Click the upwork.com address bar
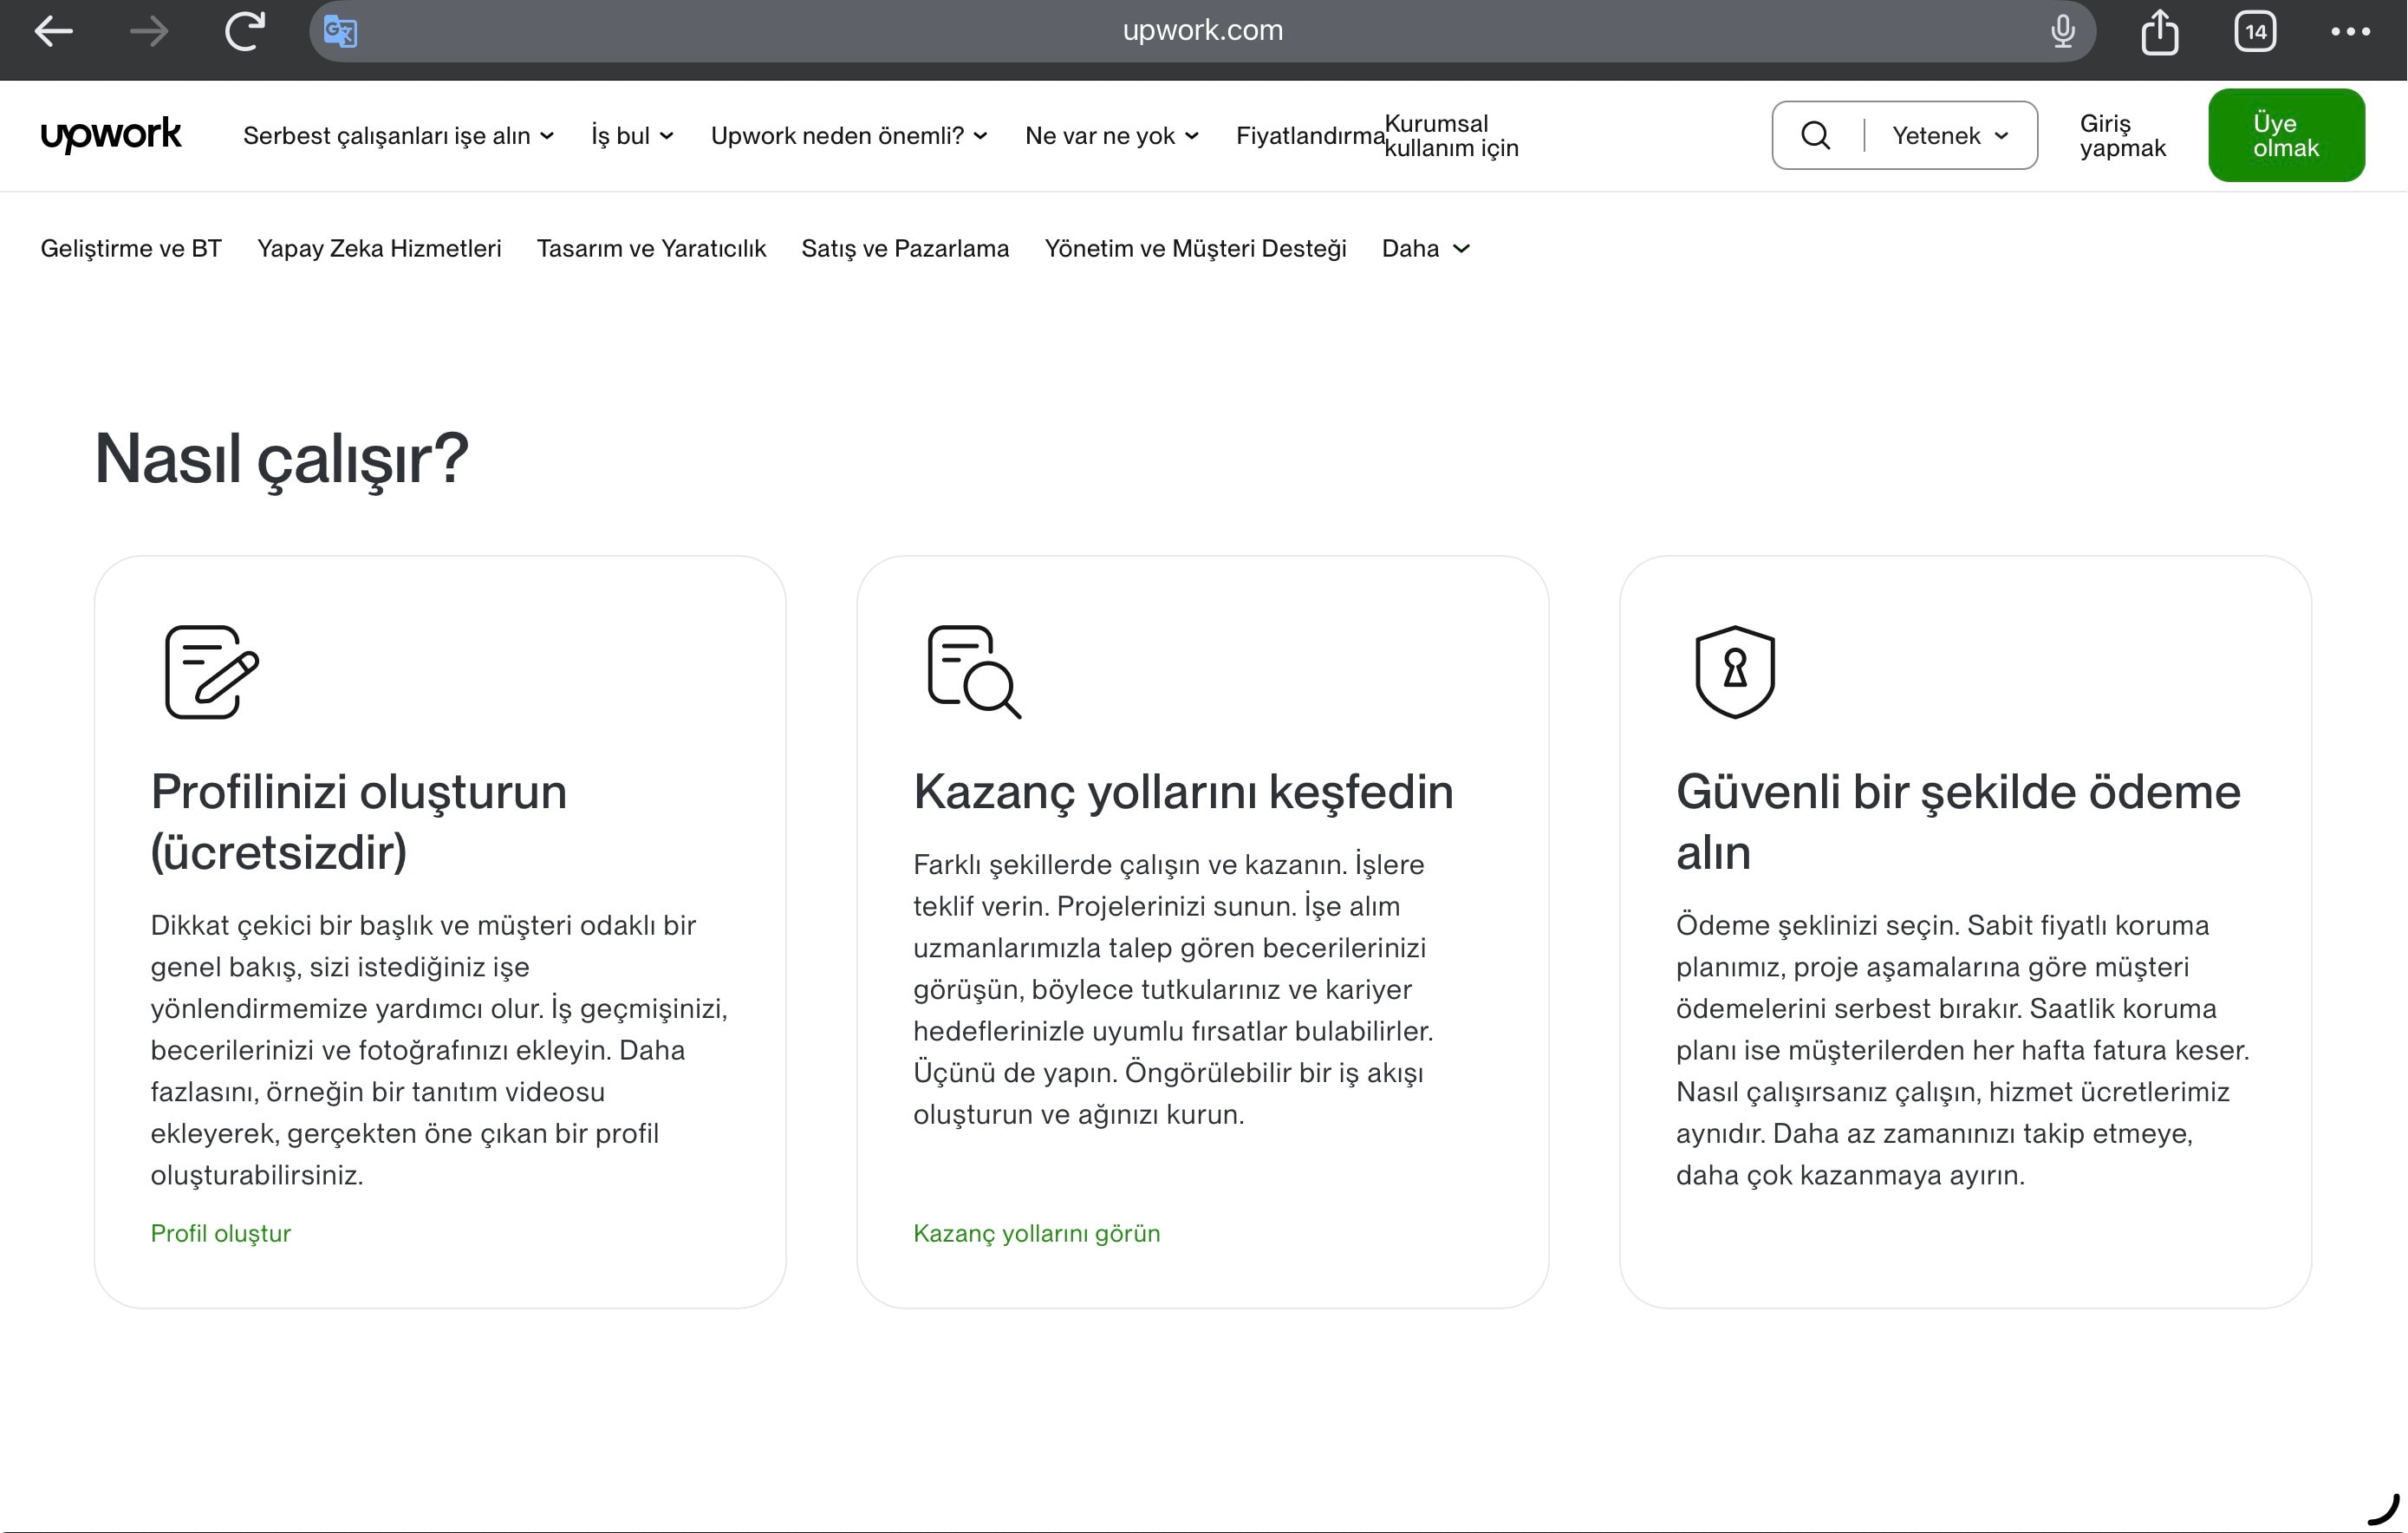 [1201, 30]
